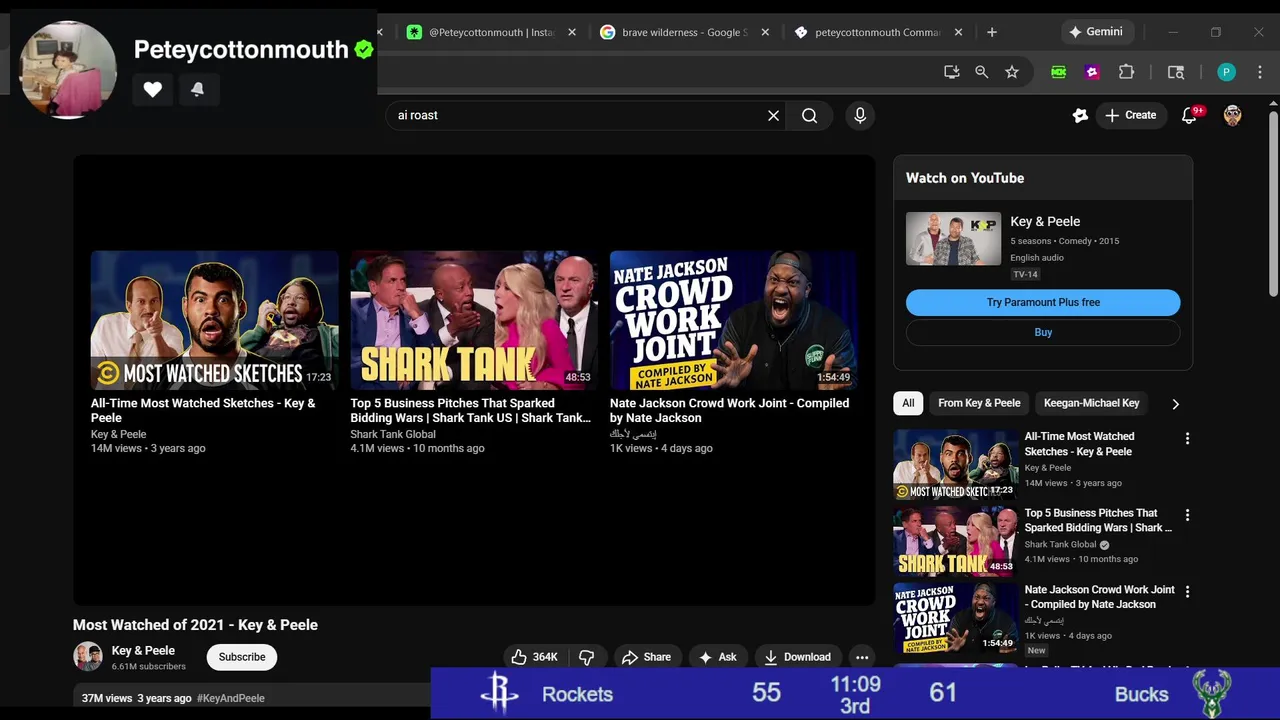The height and width of the screenshot is (720, 1280).
Task: Click Peteycottonmouth's green verified badge
Action: tap(364, 49)
